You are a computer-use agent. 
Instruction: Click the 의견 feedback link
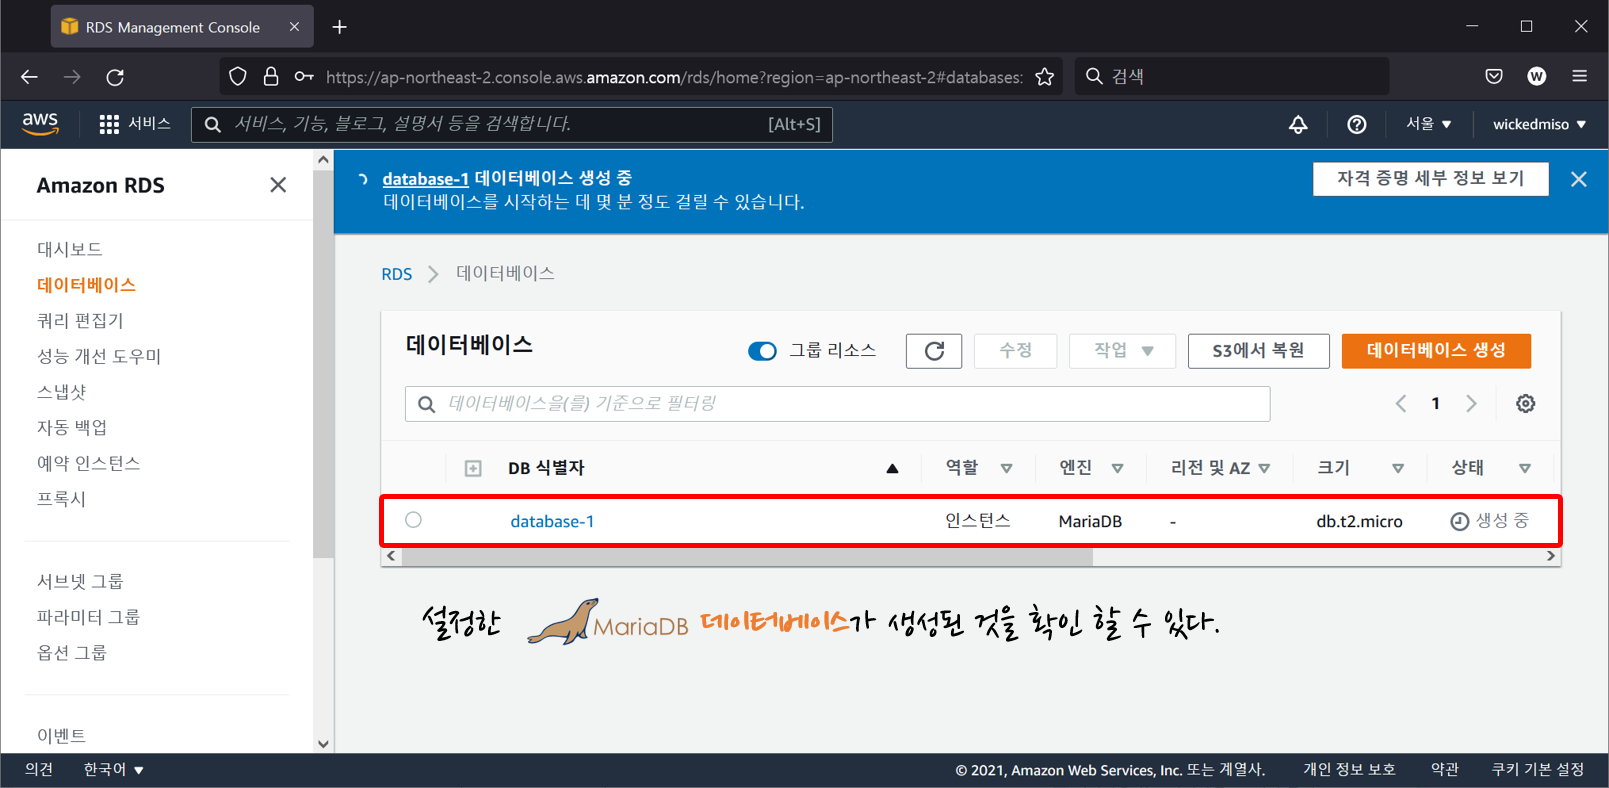(39, 769)
